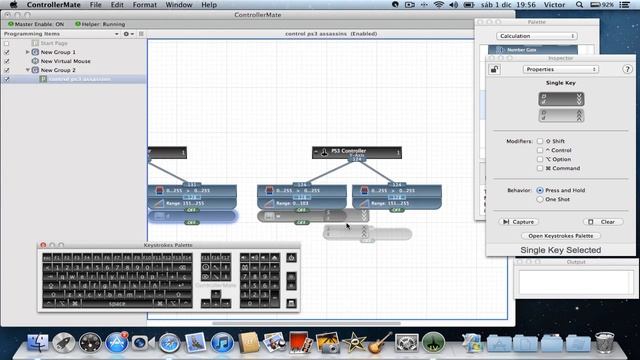The image size is (640, 360).
Task: Click the Inspector help question mark button
Action: click(x=627, y=69)
